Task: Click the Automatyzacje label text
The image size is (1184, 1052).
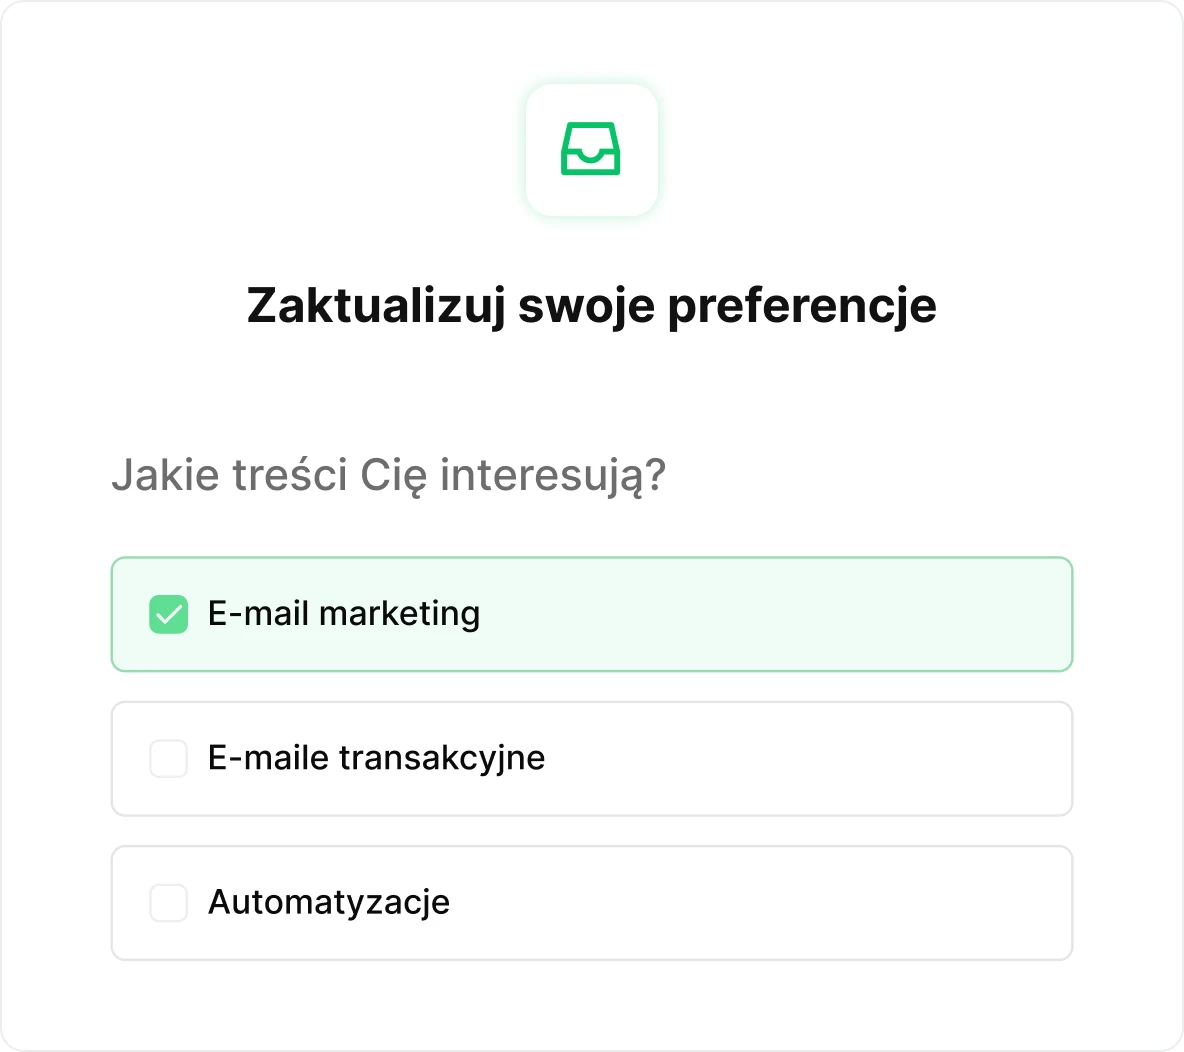Action: [328, 903]
